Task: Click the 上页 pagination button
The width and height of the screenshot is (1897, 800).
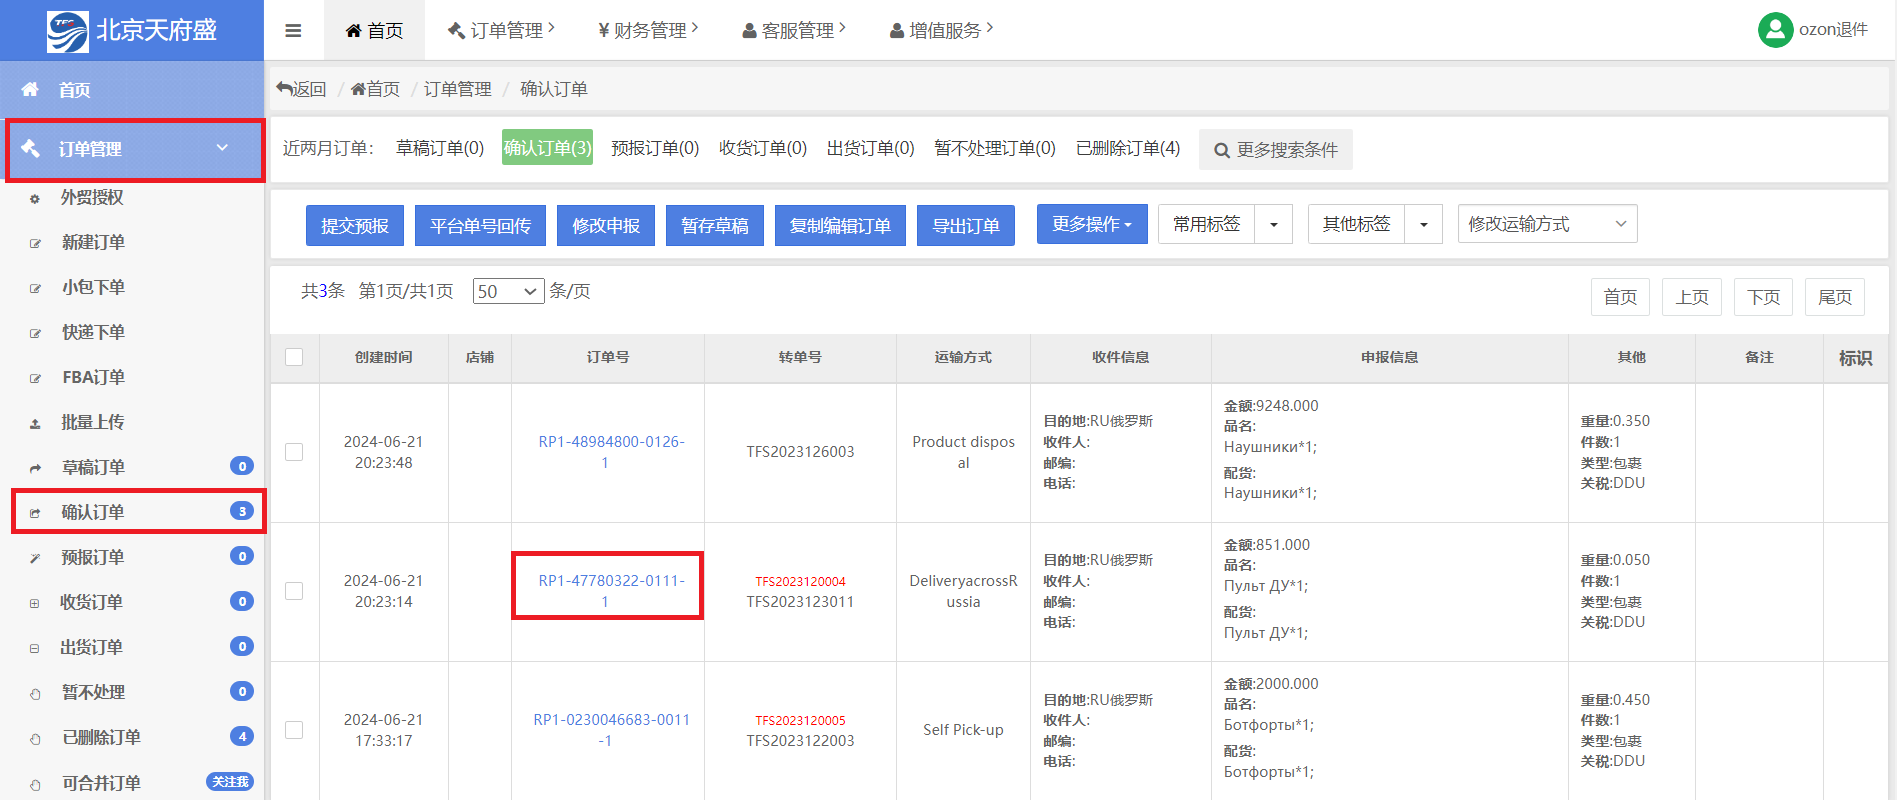Action: pos(1692,297)
